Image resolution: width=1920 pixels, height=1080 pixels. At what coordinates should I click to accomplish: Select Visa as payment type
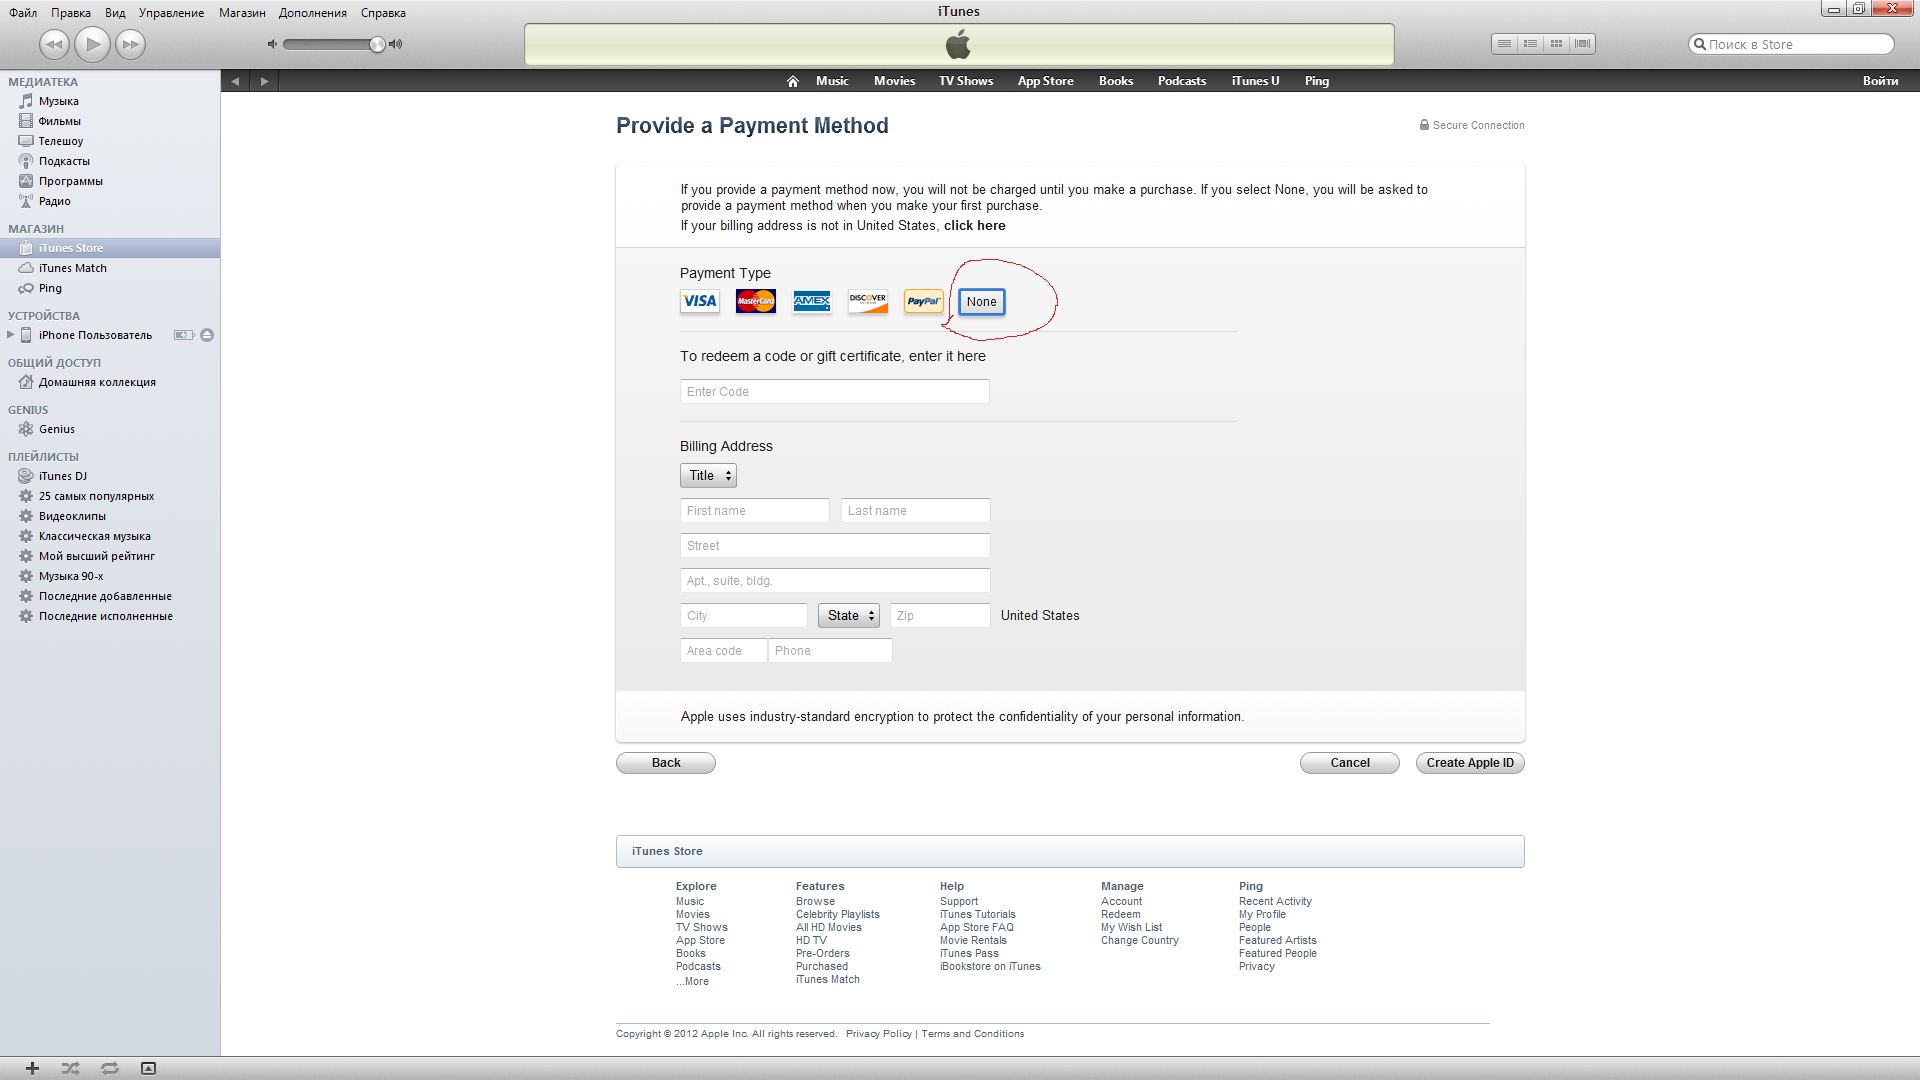pos(700,301)
